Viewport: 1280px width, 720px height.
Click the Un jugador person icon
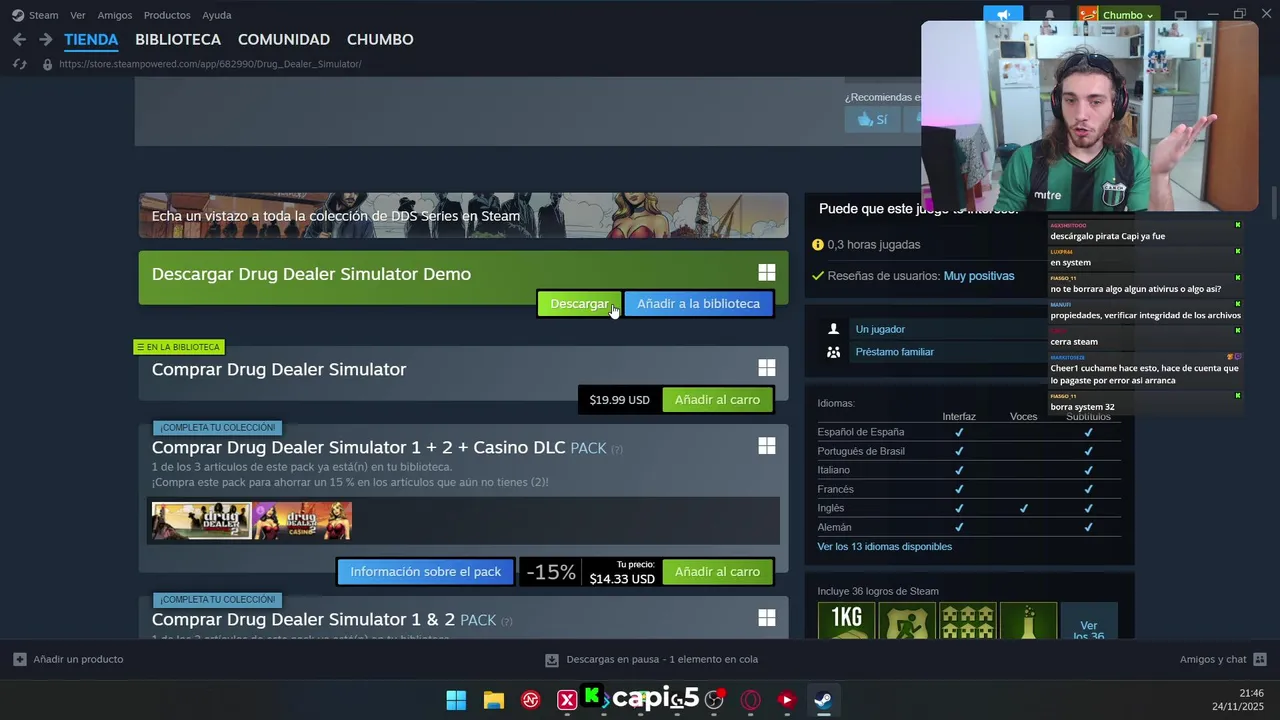tap(833, 329)
